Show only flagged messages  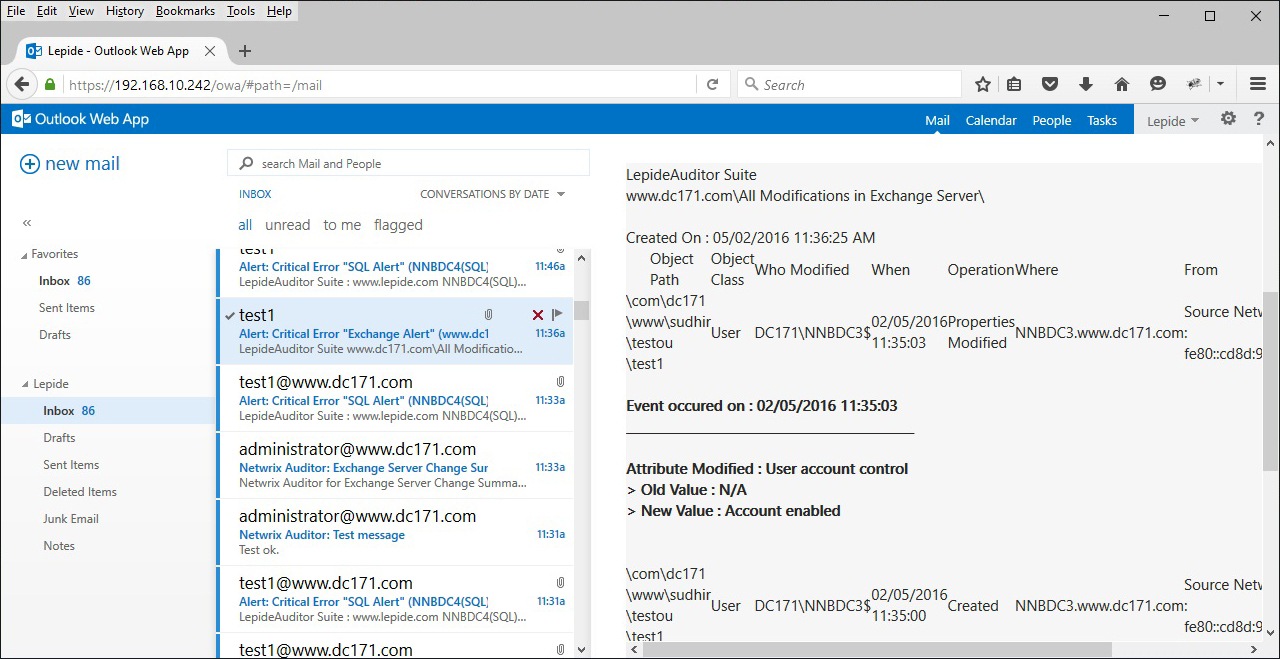[x=398, y=224]
